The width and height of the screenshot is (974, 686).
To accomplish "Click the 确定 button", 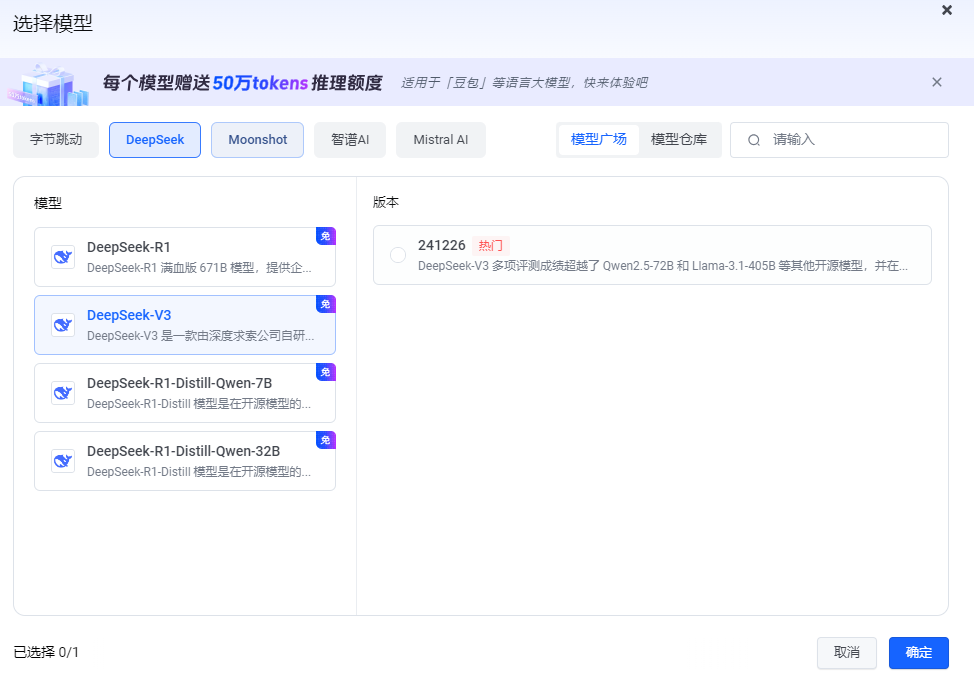I will tap(919, 652).
